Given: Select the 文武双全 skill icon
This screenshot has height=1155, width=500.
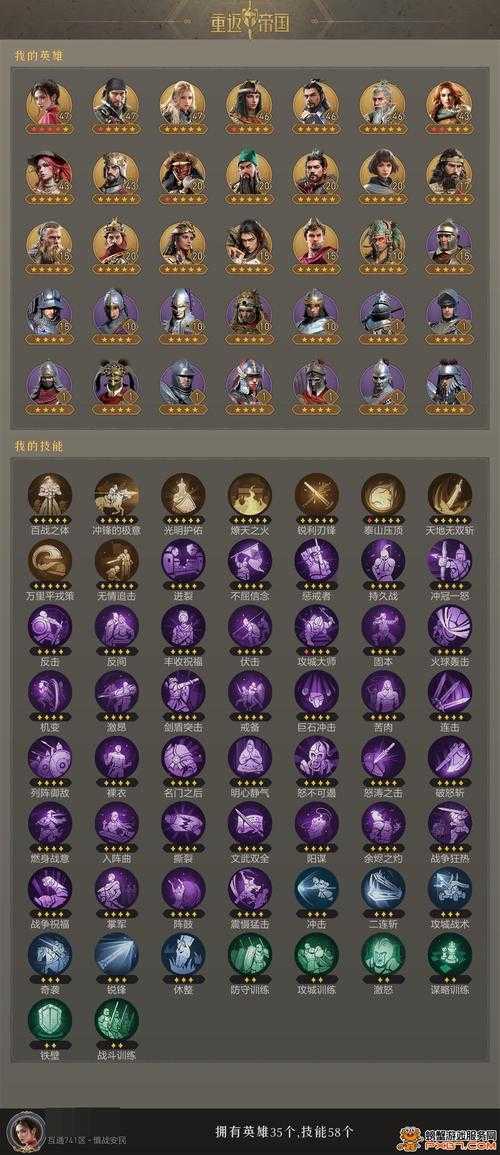Looking at the screenshot, I should tap(250, 823).
